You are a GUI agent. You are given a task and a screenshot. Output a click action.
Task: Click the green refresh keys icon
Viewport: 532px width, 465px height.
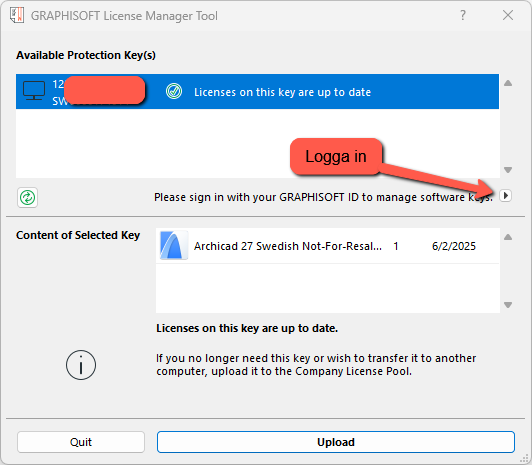pos(27,197)
